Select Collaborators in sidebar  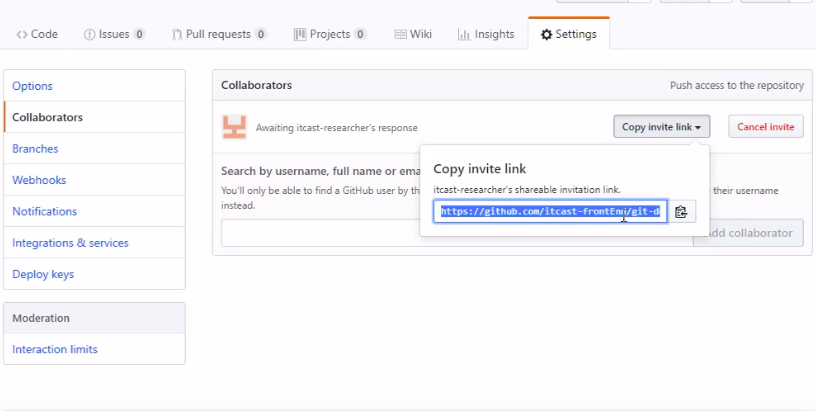(x=94, y=117)
